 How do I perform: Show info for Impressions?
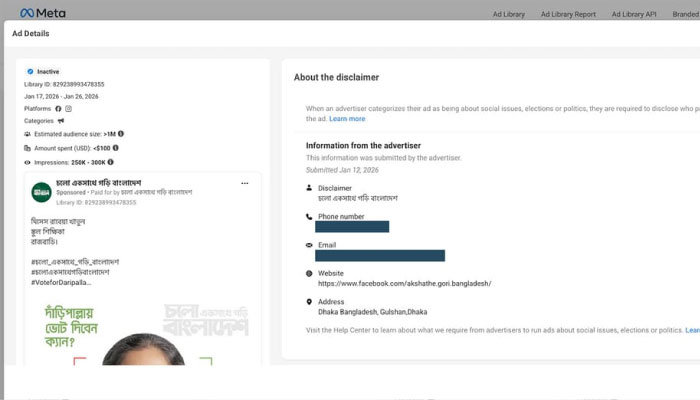coord(110,162)
